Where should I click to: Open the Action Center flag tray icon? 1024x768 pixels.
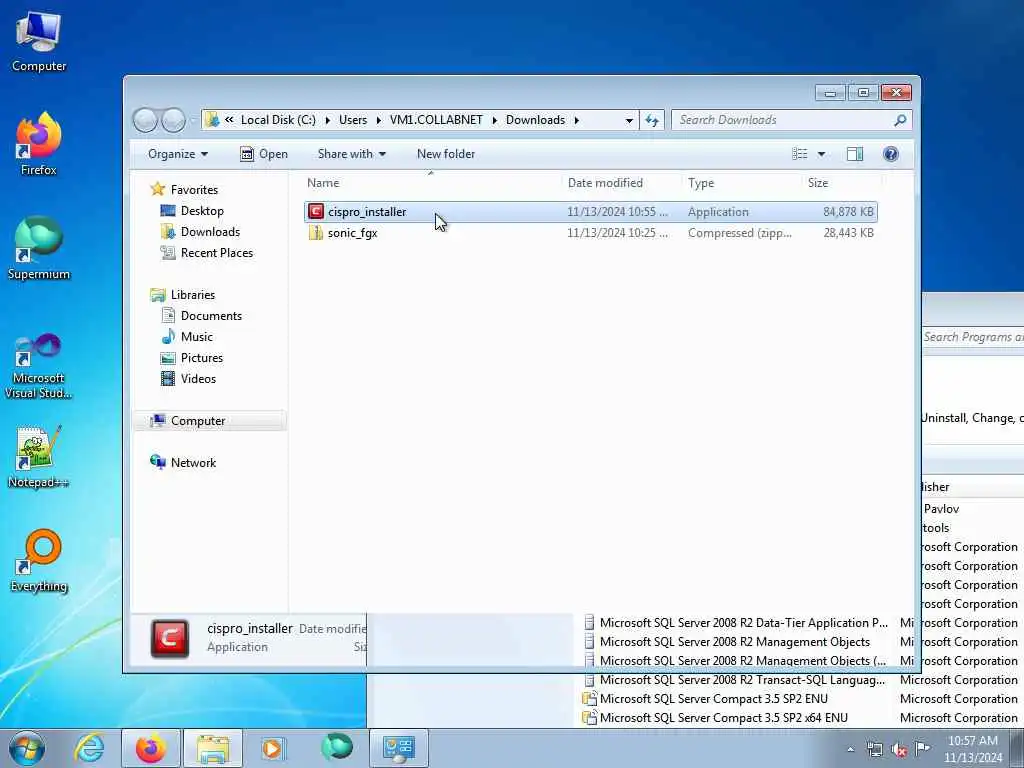922,748
